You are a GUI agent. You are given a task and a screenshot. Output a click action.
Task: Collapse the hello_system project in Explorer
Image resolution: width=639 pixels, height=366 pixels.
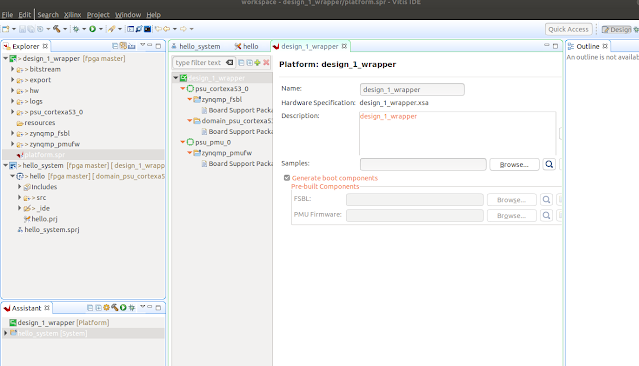point(5,165)
